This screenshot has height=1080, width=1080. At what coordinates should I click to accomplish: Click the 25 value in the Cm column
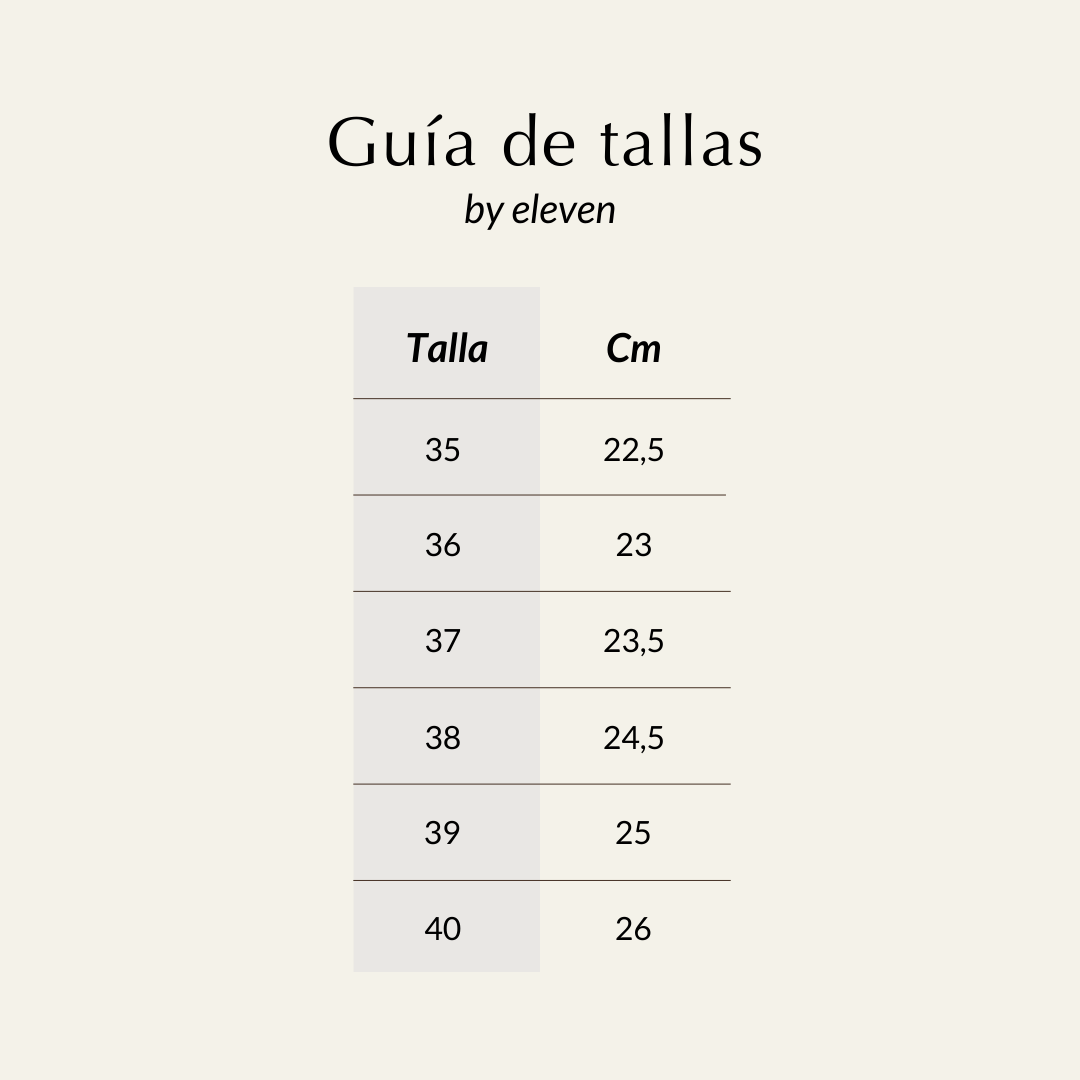click(634, 832)
